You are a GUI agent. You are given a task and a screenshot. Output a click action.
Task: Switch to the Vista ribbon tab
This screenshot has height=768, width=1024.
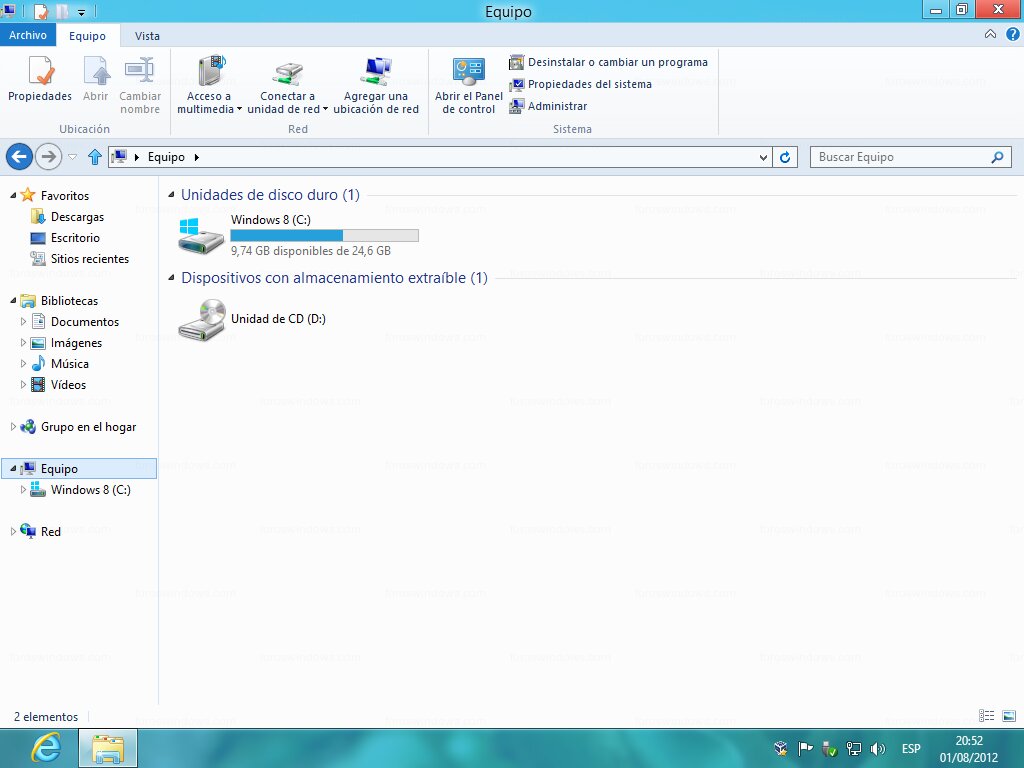[147, 36]
